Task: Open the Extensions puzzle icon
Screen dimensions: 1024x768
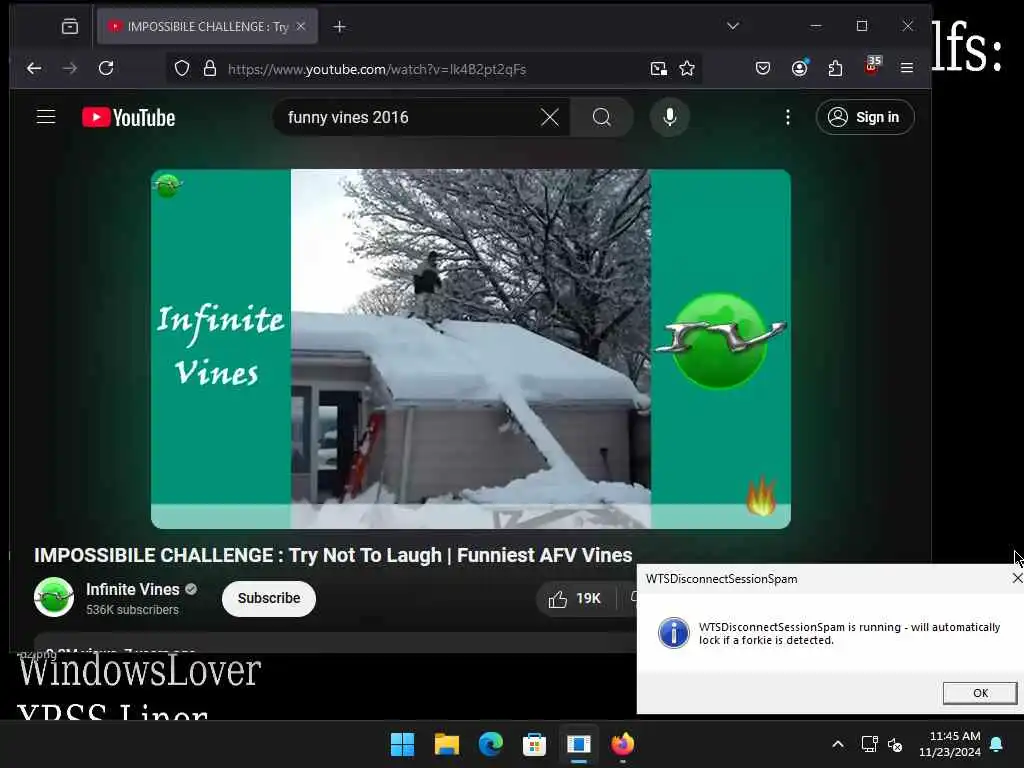Action: coord(835,68)
